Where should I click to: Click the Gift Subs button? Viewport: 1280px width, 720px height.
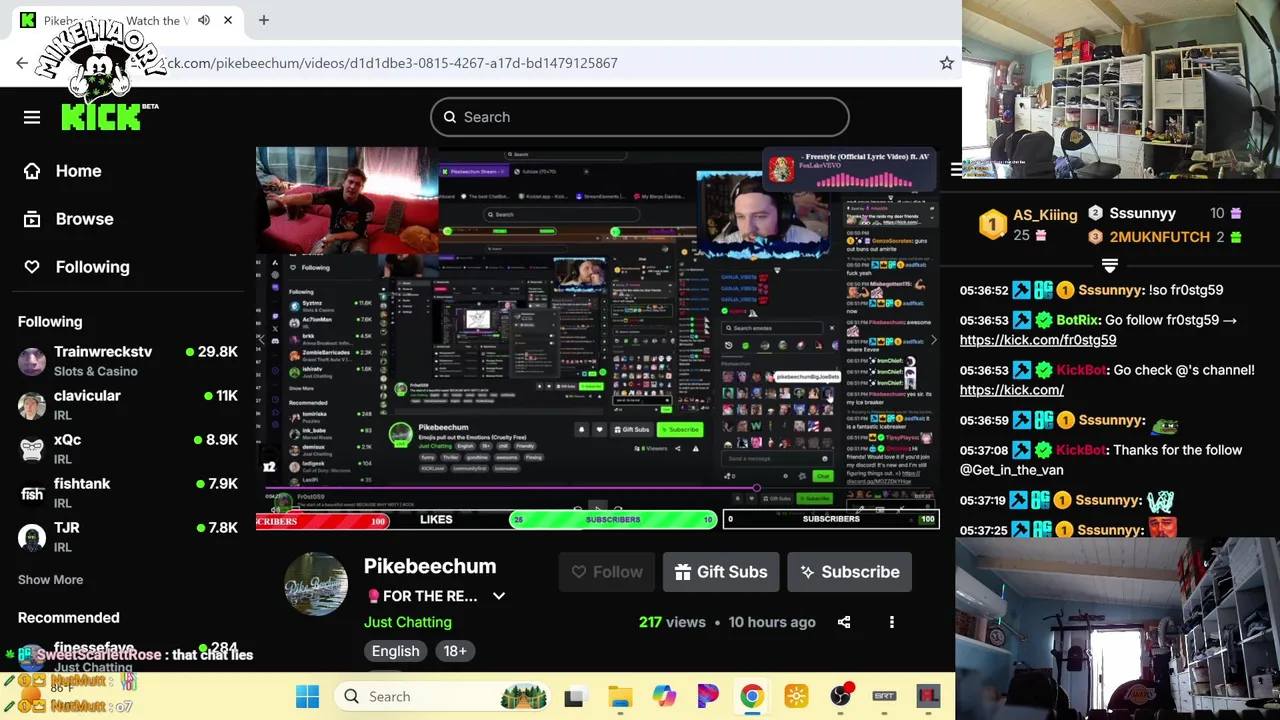pos(721,572)
